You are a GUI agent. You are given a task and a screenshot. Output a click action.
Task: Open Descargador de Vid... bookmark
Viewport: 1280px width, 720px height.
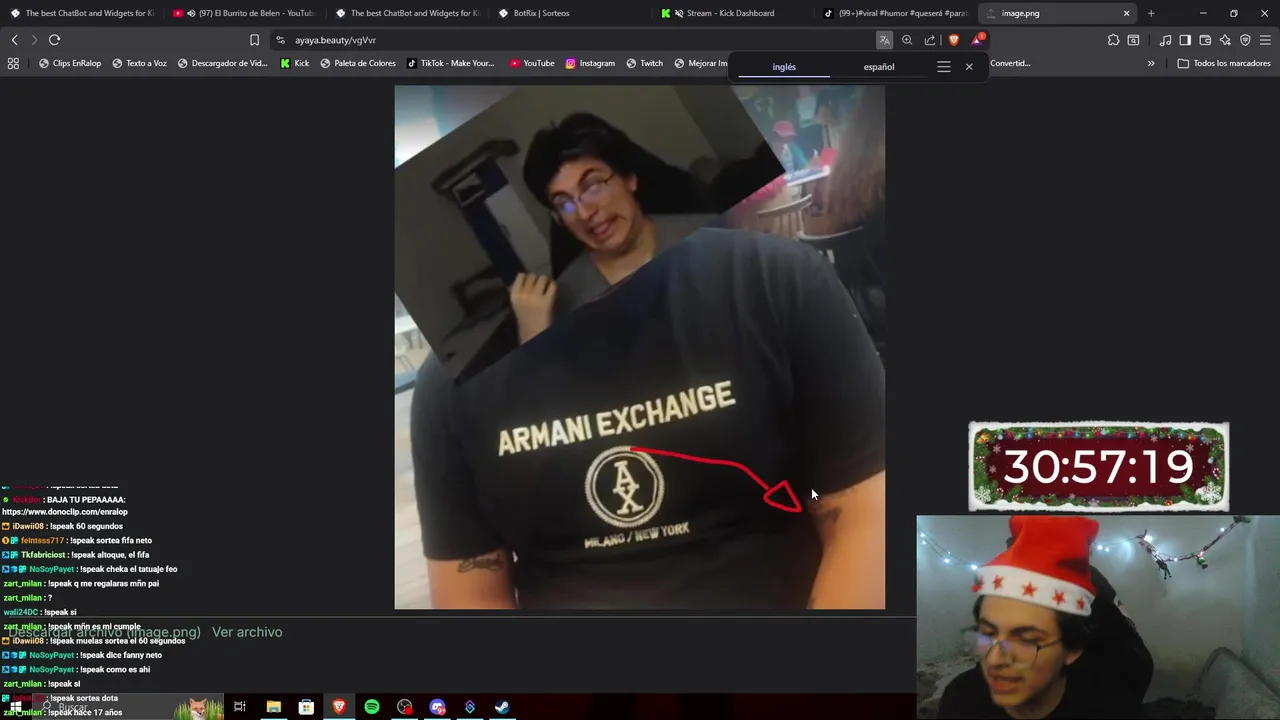point(222,63)
